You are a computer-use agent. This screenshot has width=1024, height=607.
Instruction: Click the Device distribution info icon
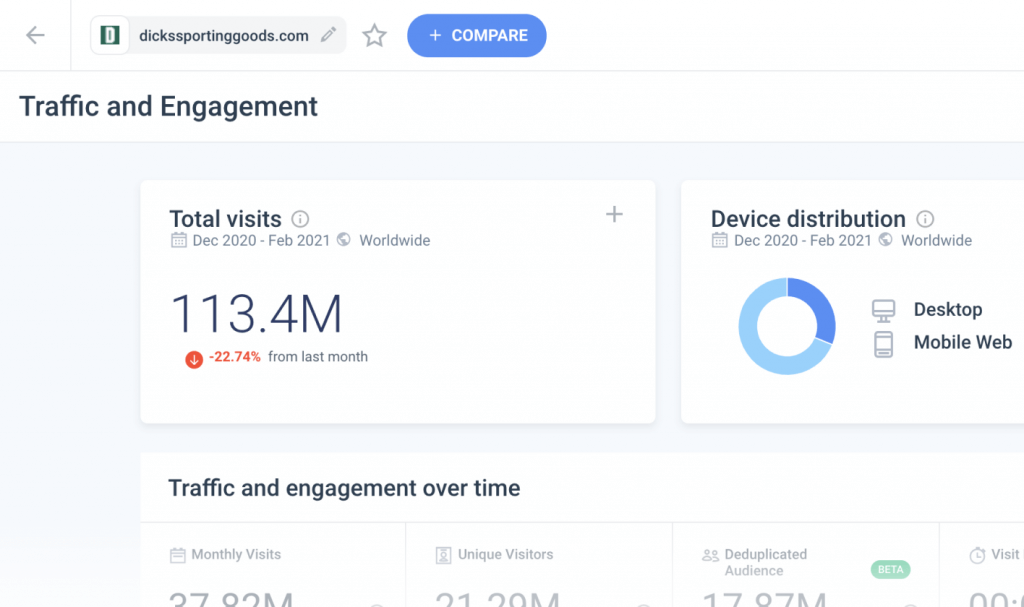pyautogui.click(x=925, y=218)
